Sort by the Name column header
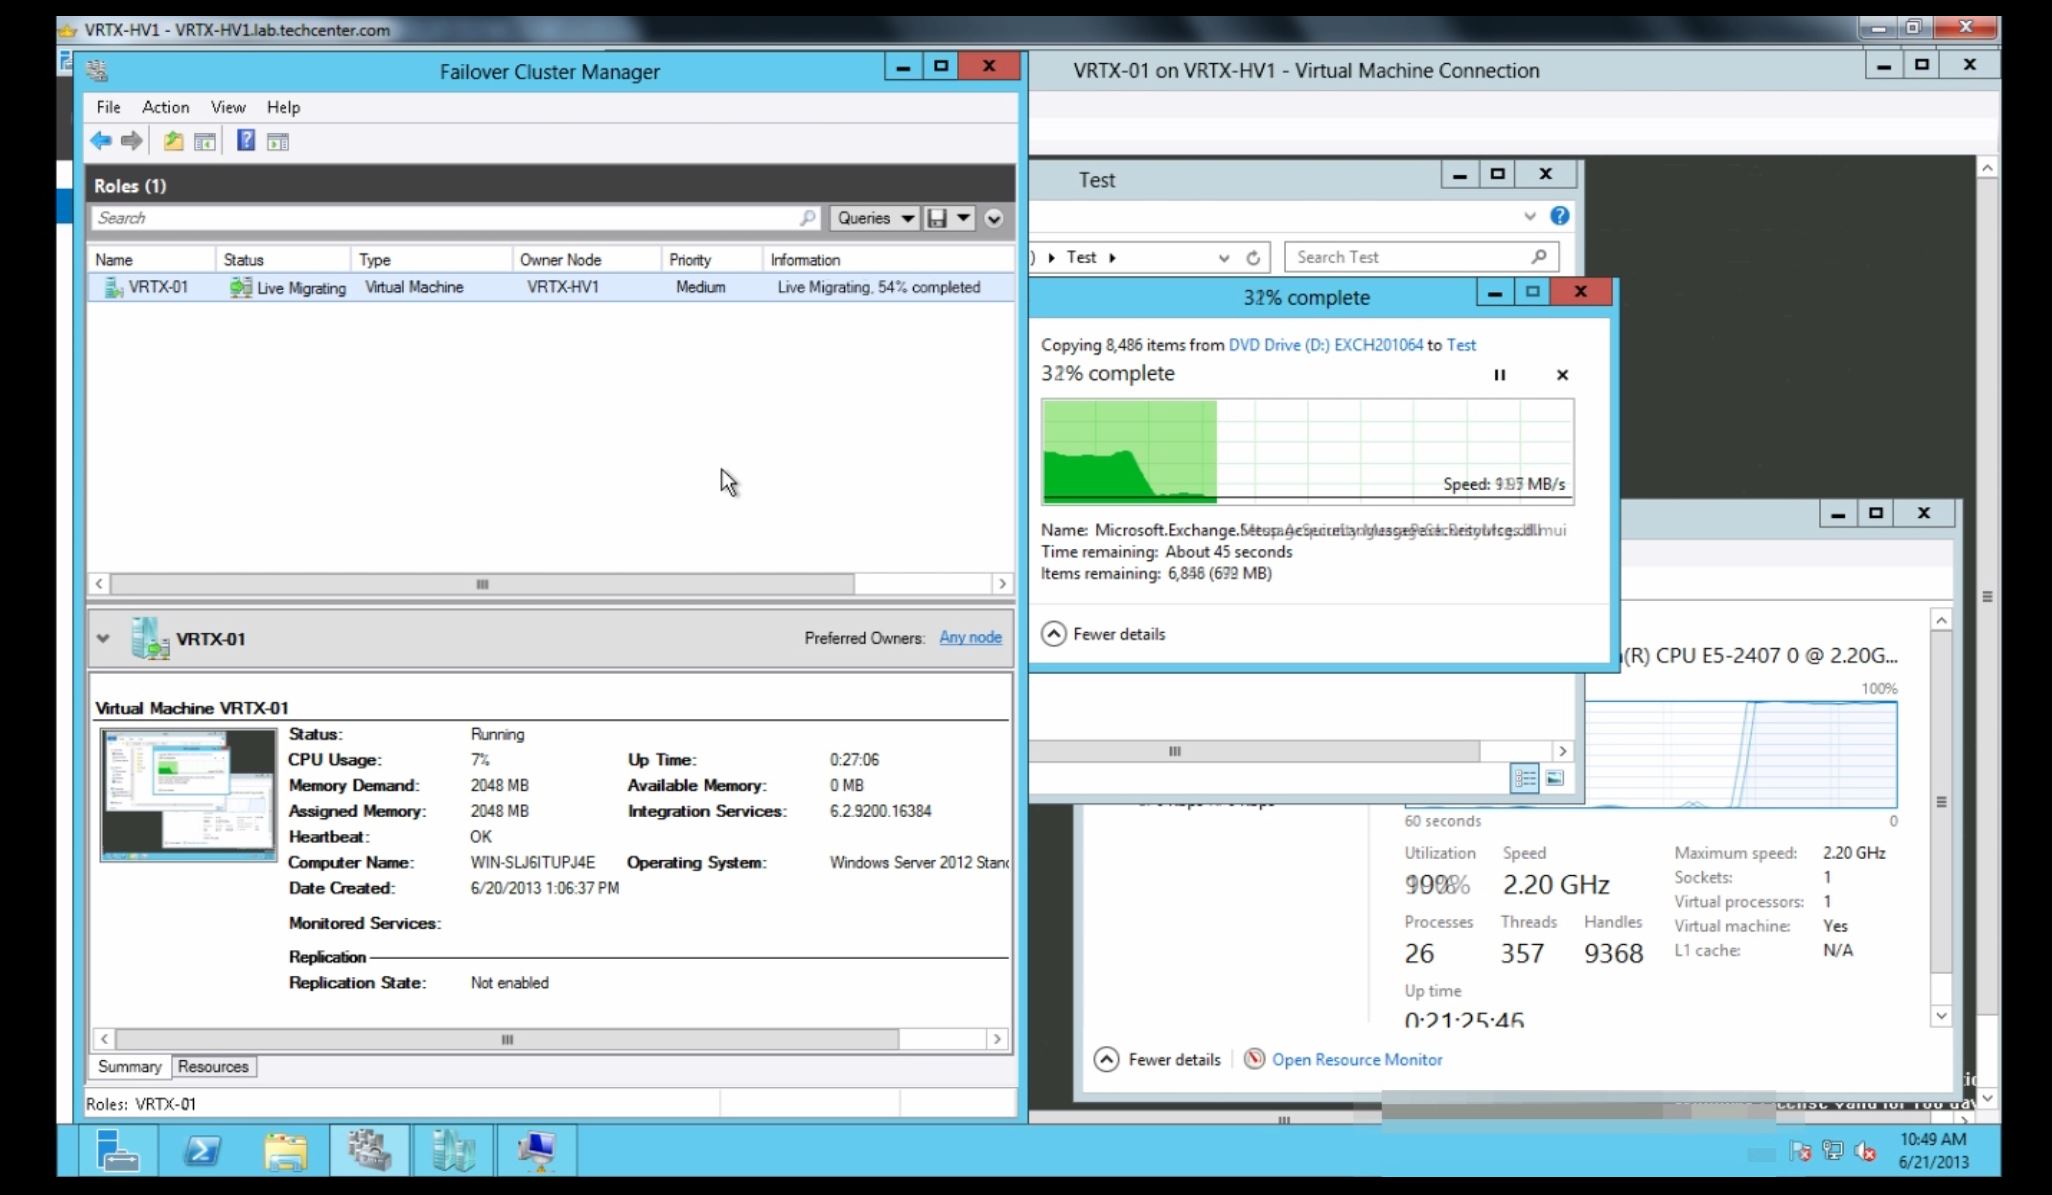 coord(151,259)
